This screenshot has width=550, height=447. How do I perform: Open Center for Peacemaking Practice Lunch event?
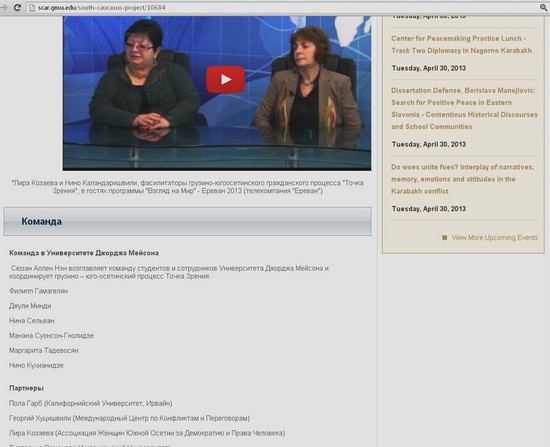tap(461, 45)
